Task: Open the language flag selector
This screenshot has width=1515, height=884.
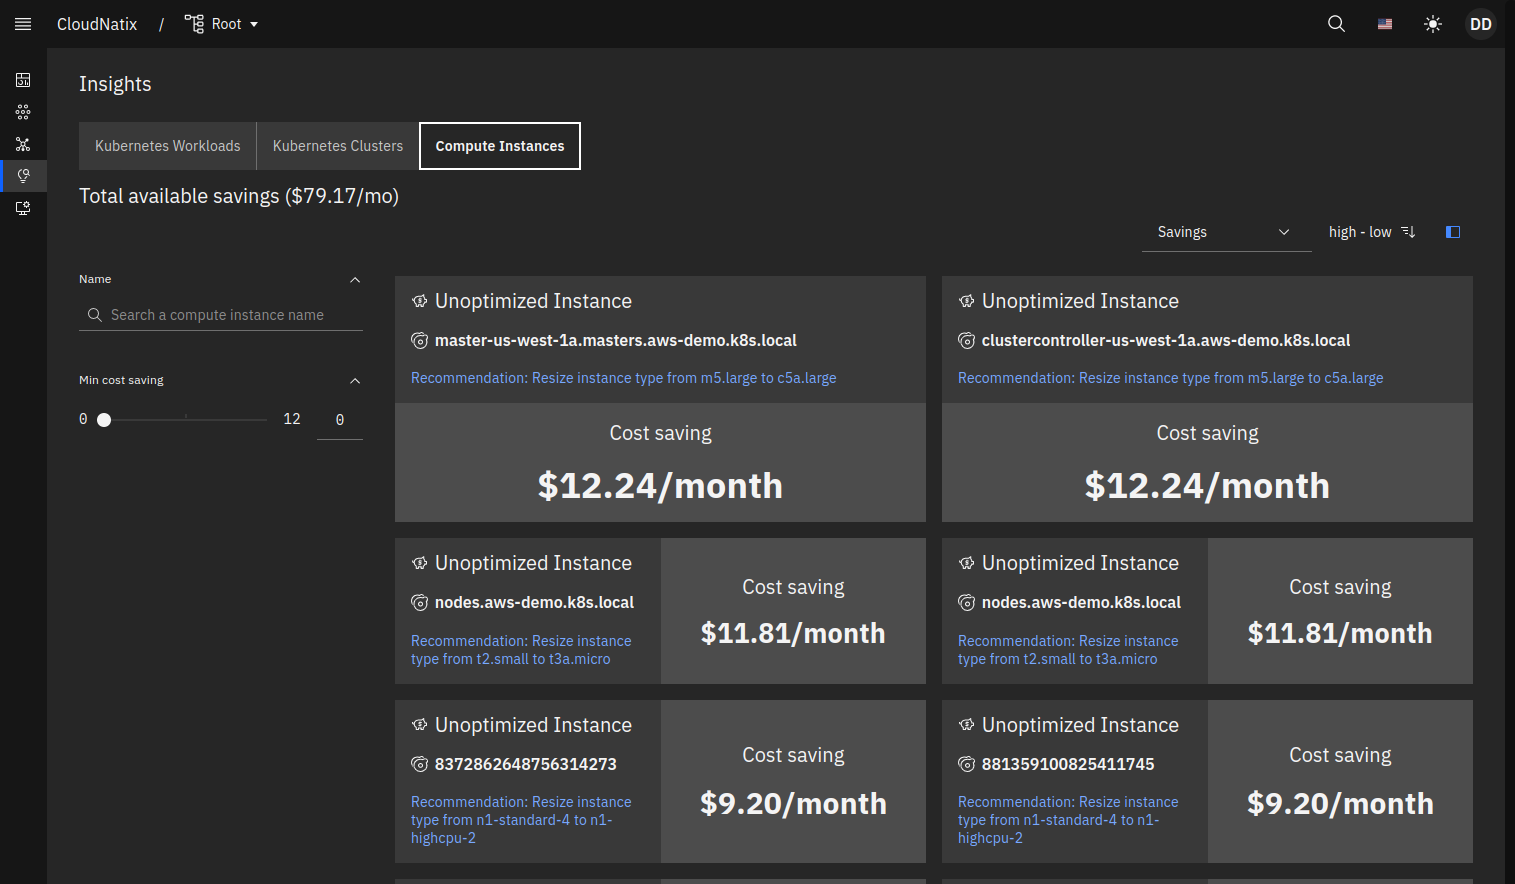Action: click(1385, 24)
